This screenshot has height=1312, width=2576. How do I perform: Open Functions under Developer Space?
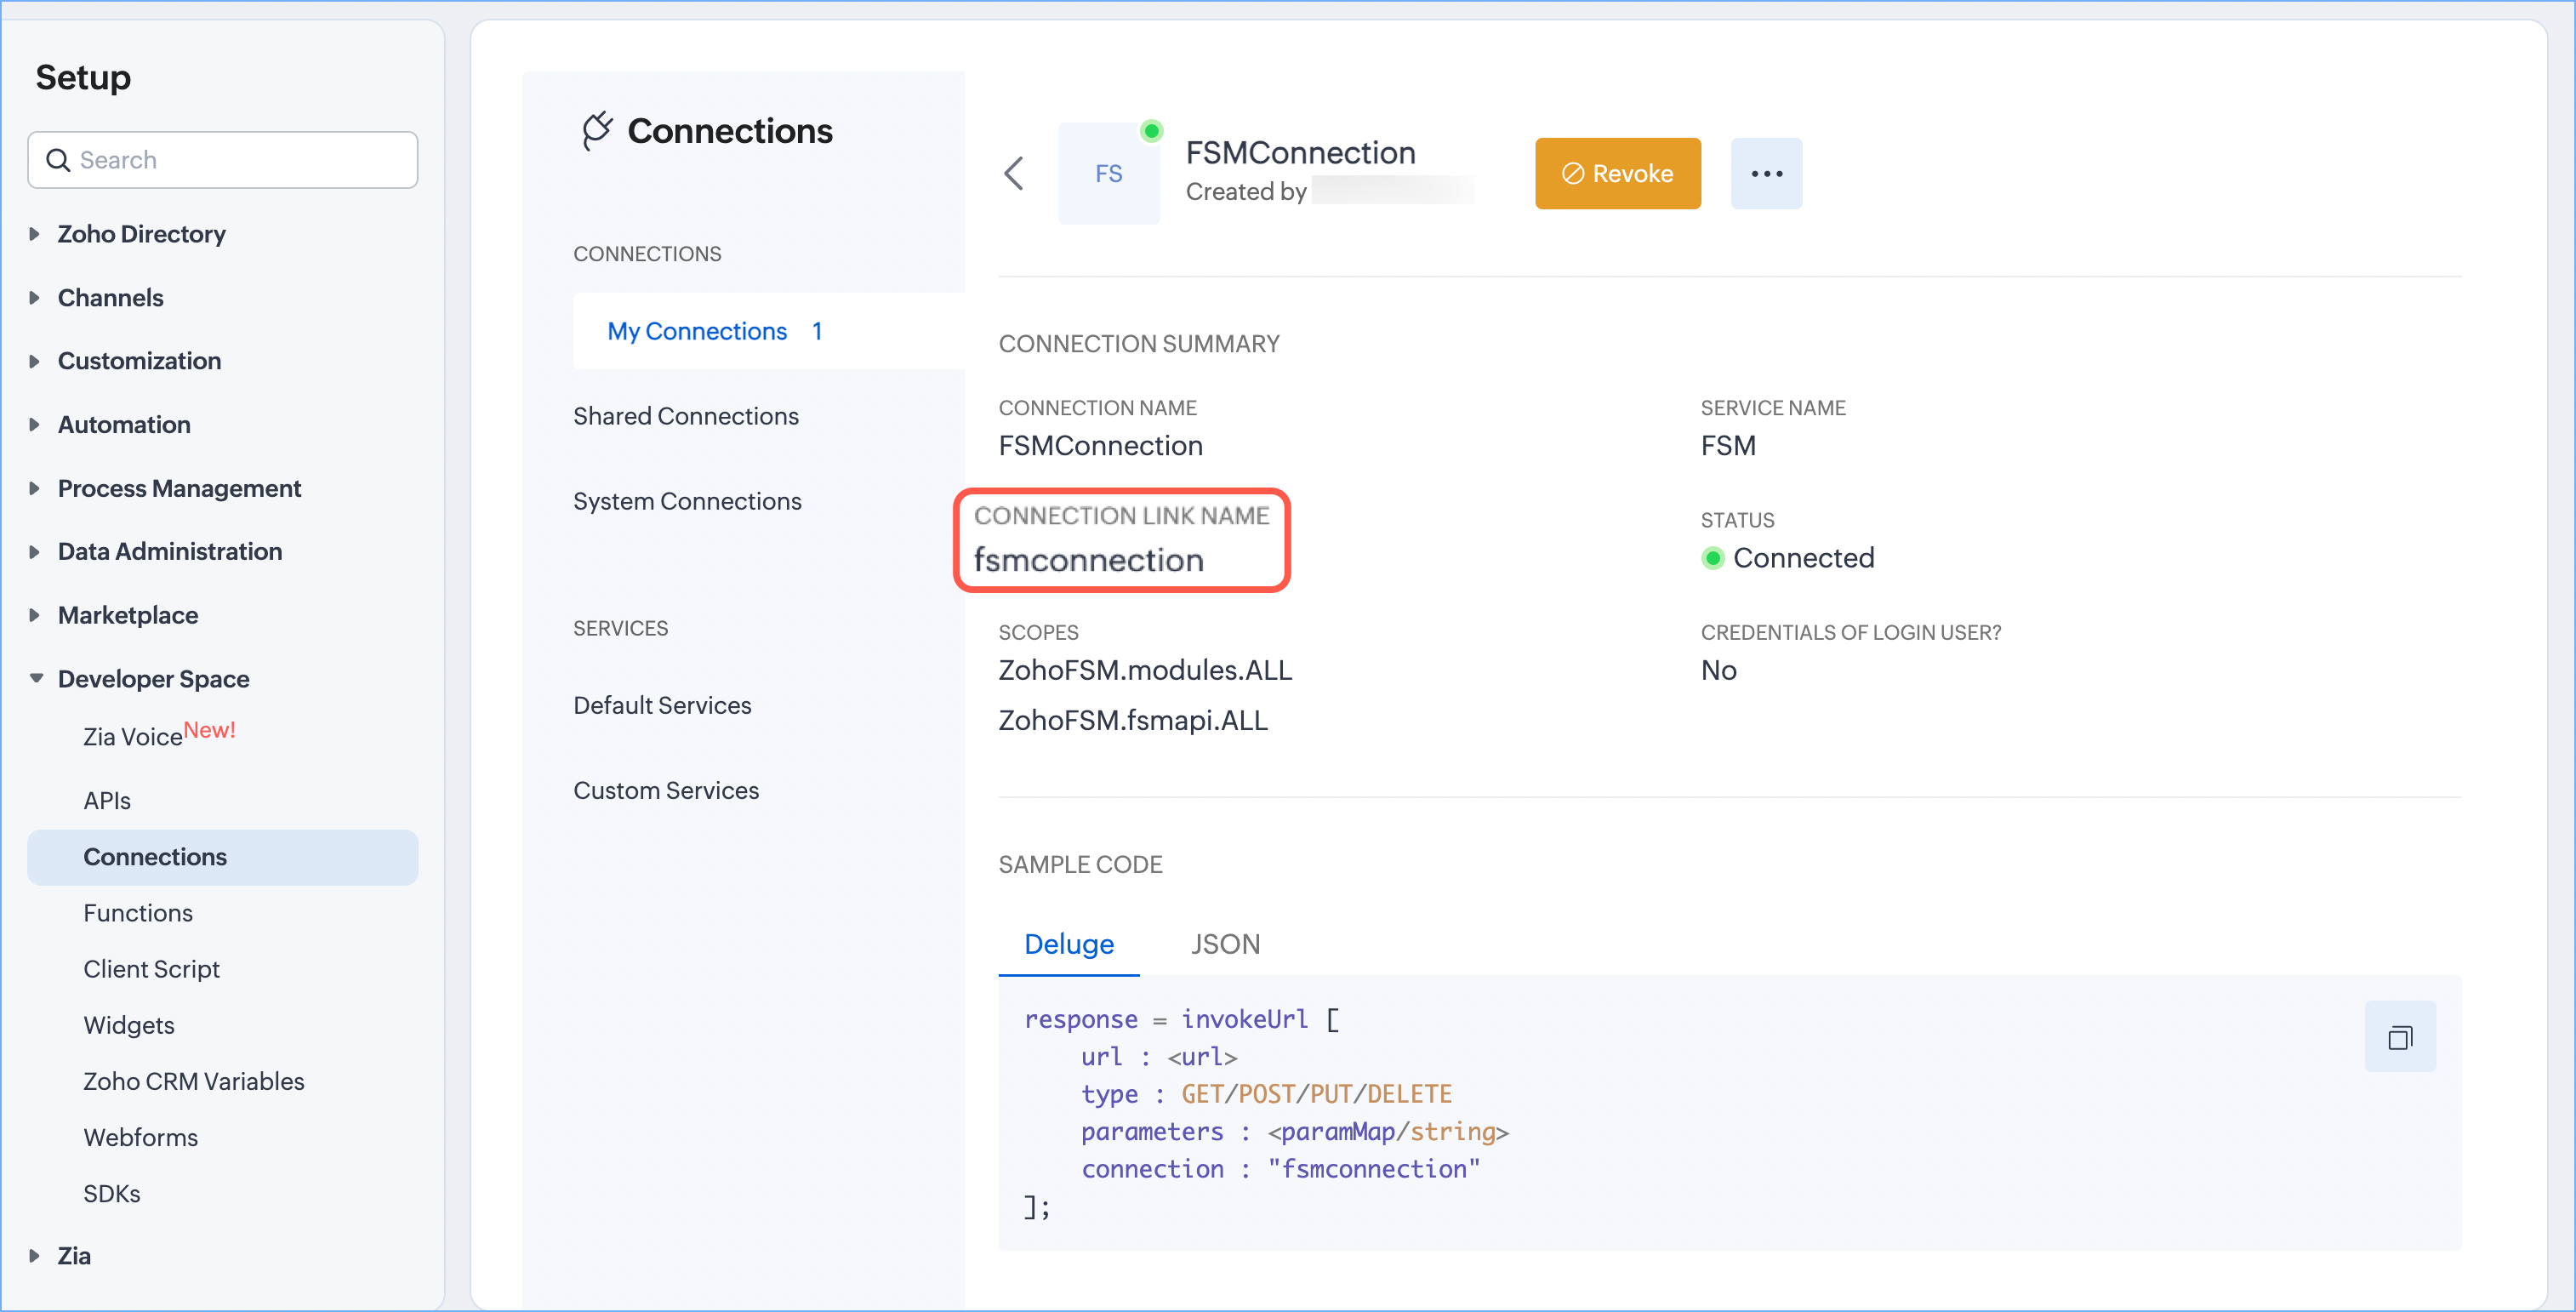[138, 913]
